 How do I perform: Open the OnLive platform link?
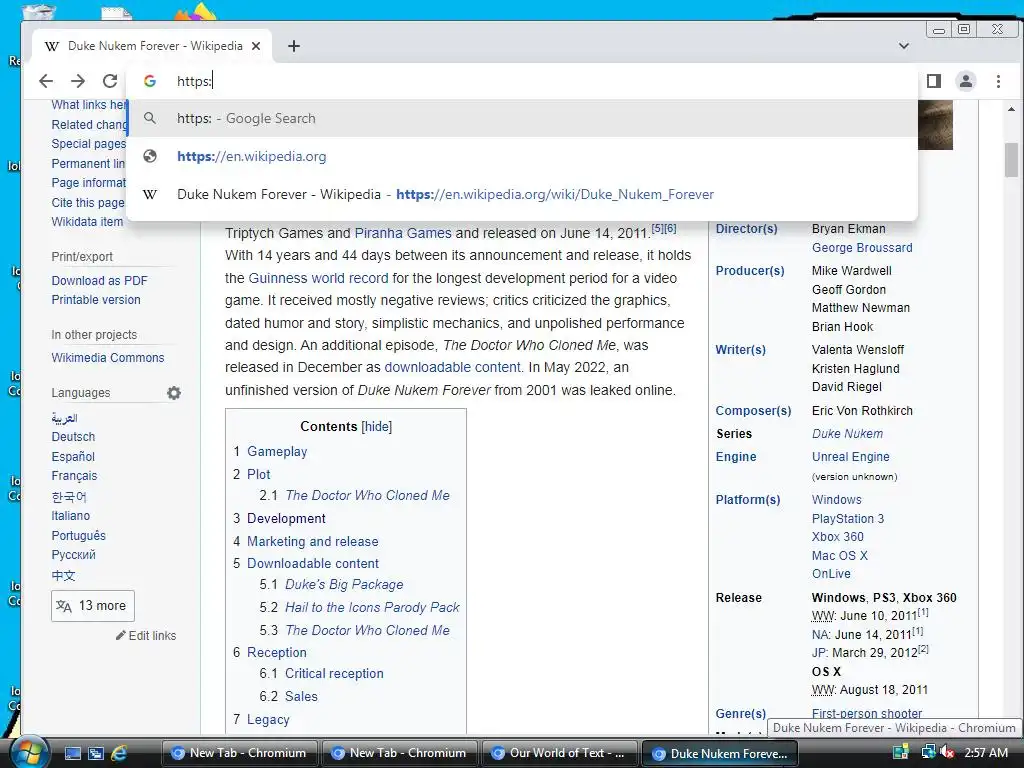click(x=831, y=574)
